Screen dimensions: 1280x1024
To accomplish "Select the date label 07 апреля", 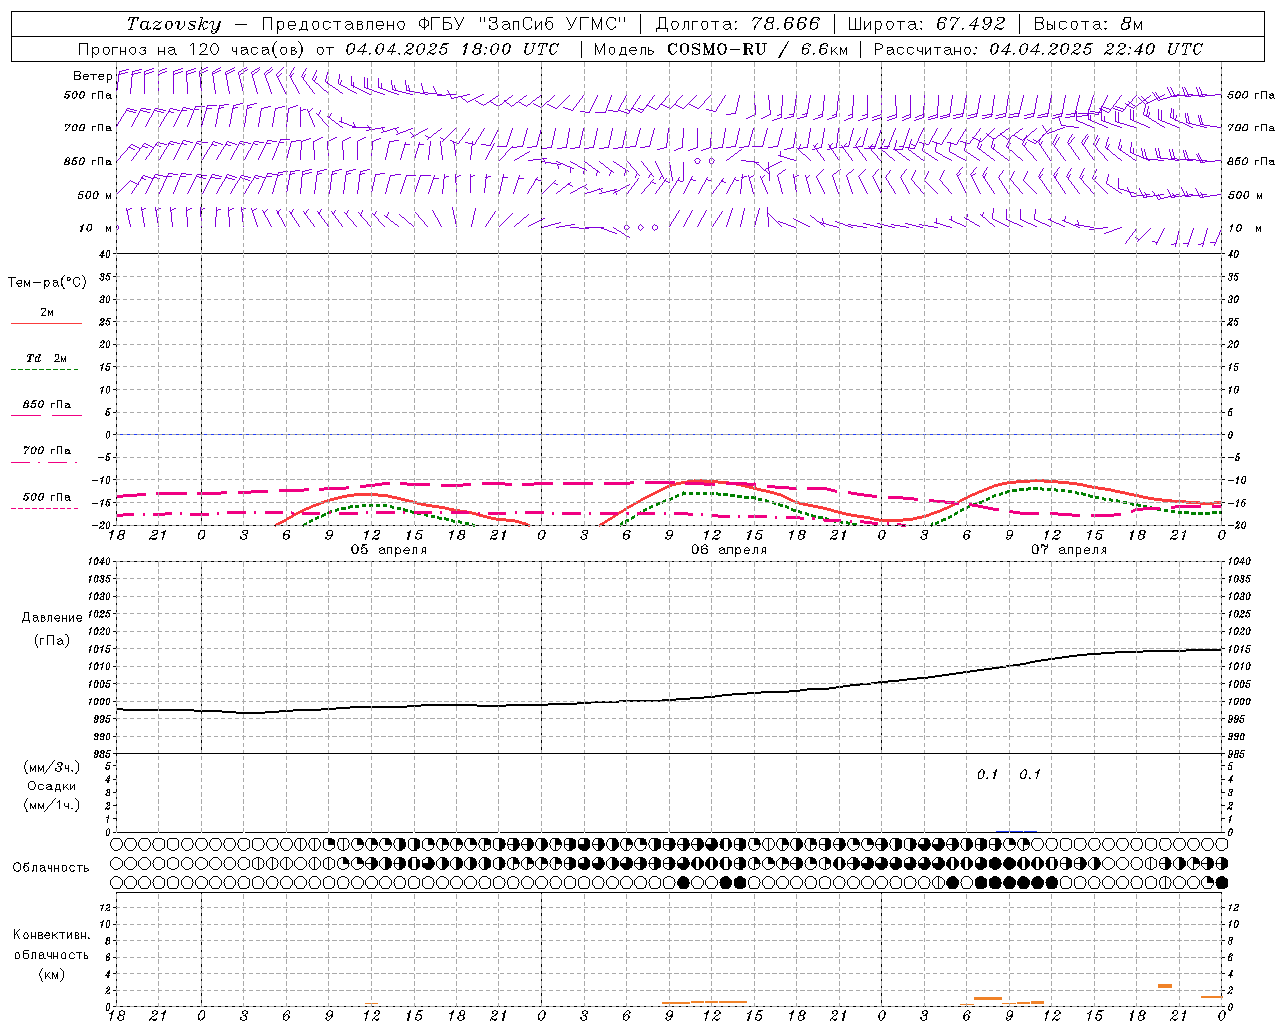I will (x=1069, y=550).
